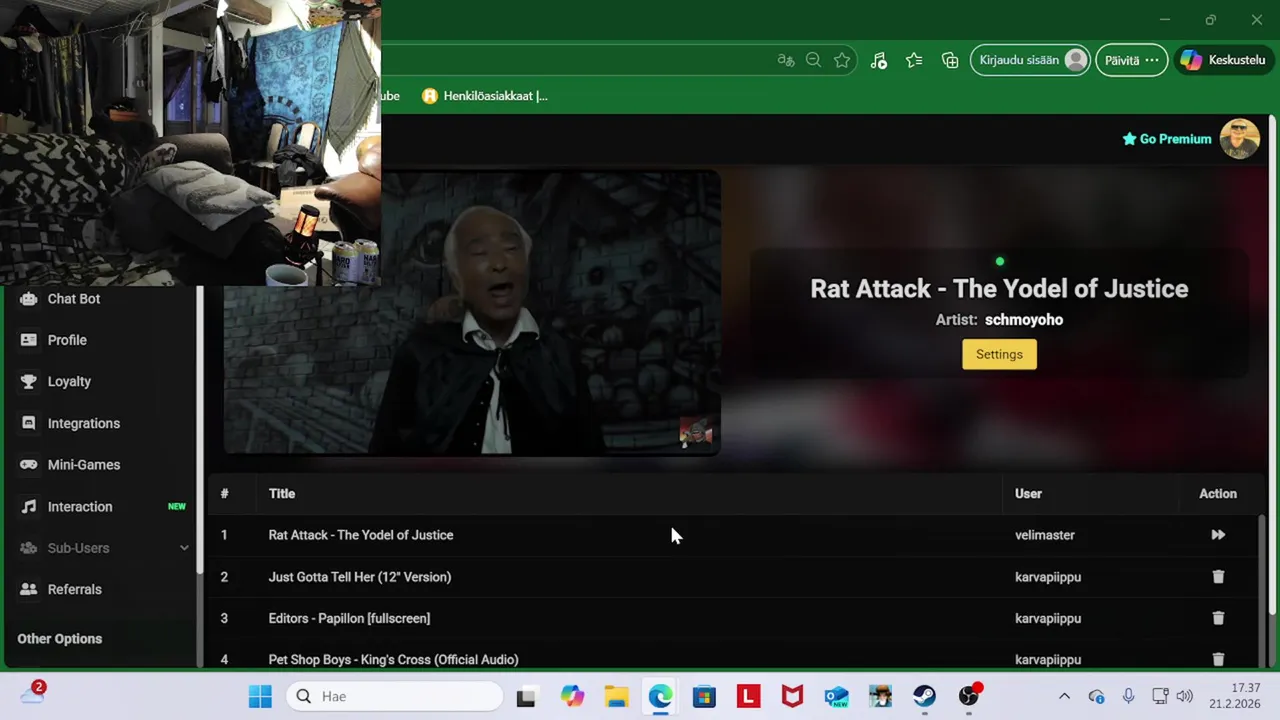Image resolution: width=1280 pixels, height=720 pixels.
Task: Click the taskbar volume icon
Action: point(1185,696)
